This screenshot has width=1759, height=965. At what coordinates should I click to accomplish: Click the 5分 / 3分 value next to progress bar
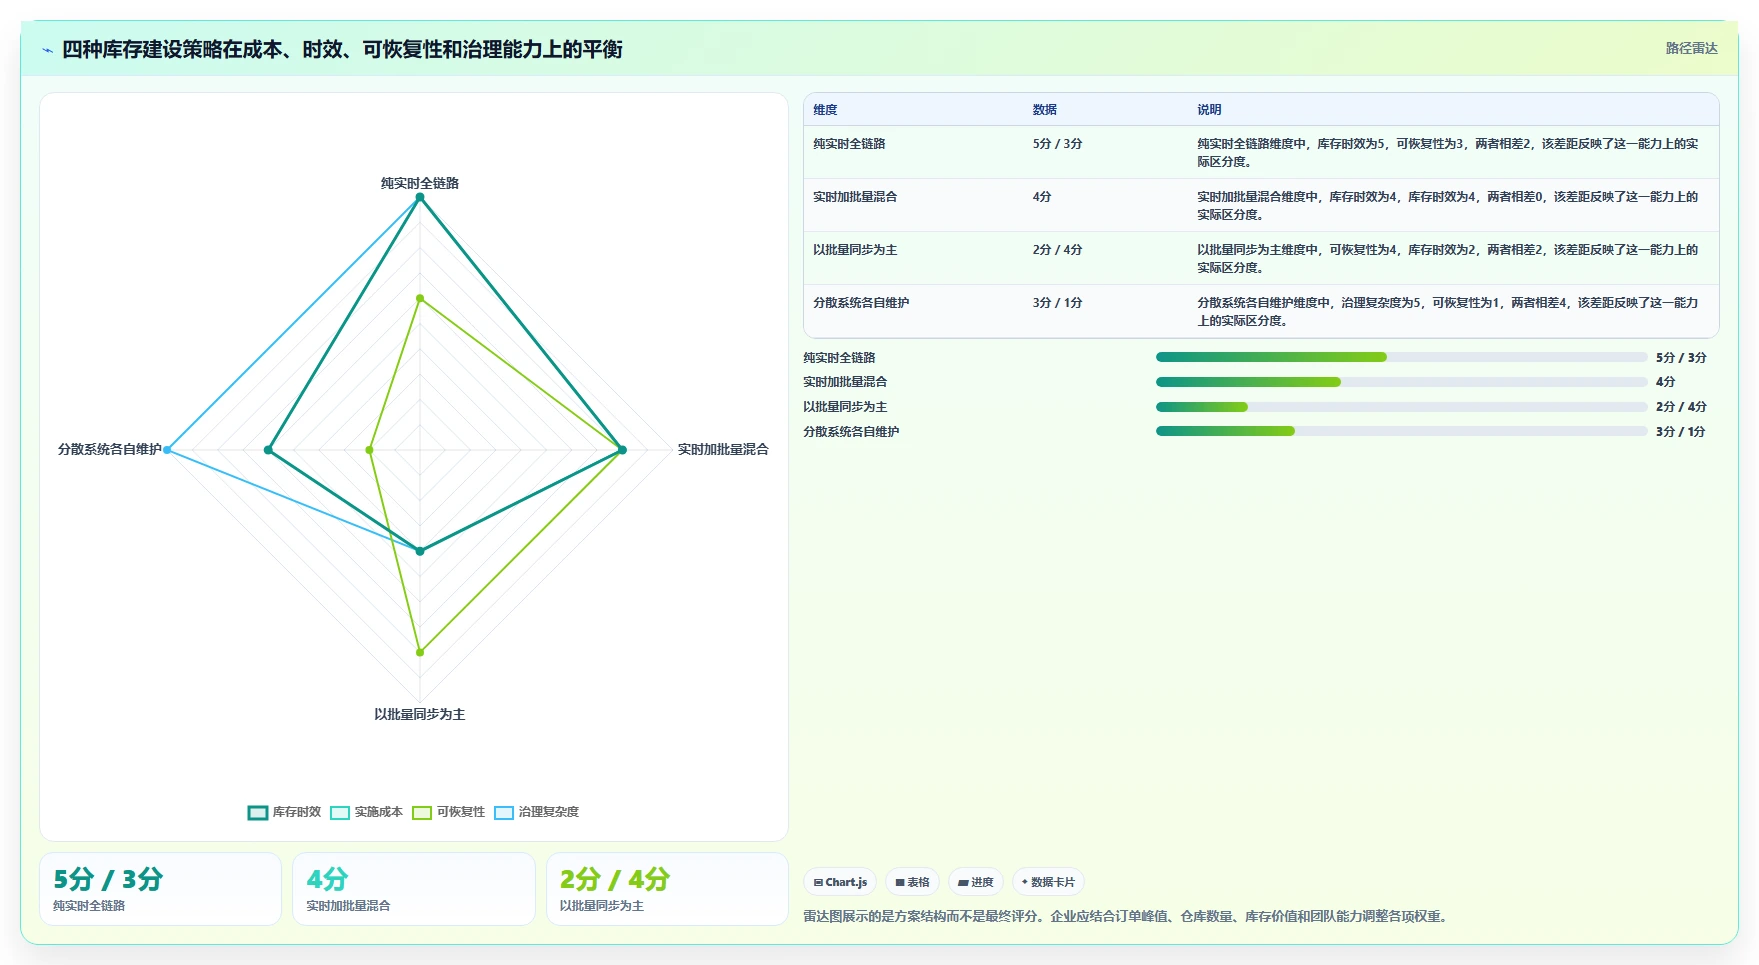point(1681,357)
